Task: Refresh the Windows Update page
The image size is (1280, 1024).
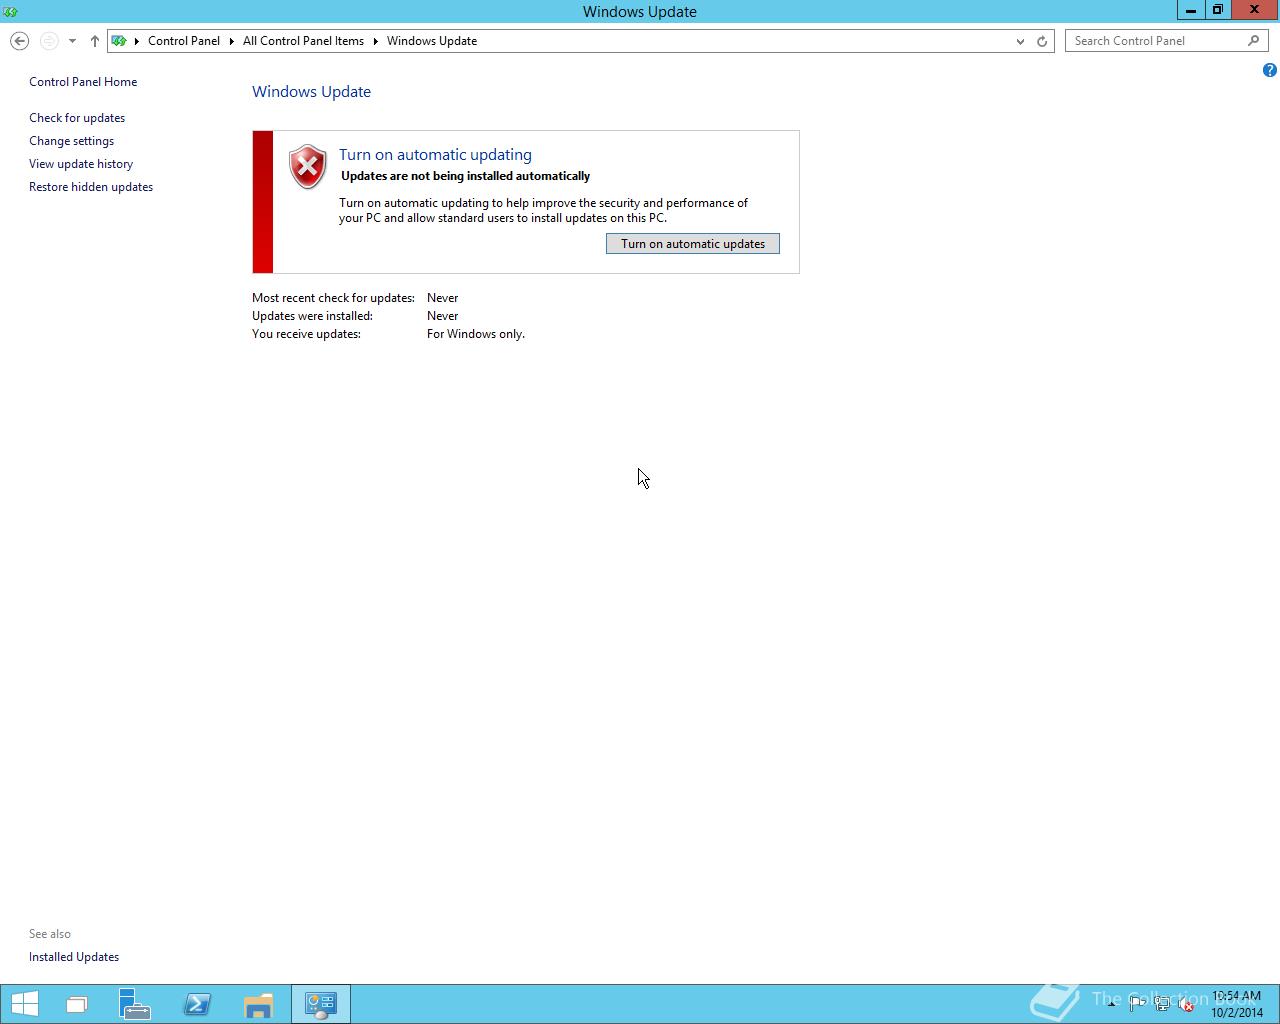Action: pyautogui.click(x=1042, y=41)
